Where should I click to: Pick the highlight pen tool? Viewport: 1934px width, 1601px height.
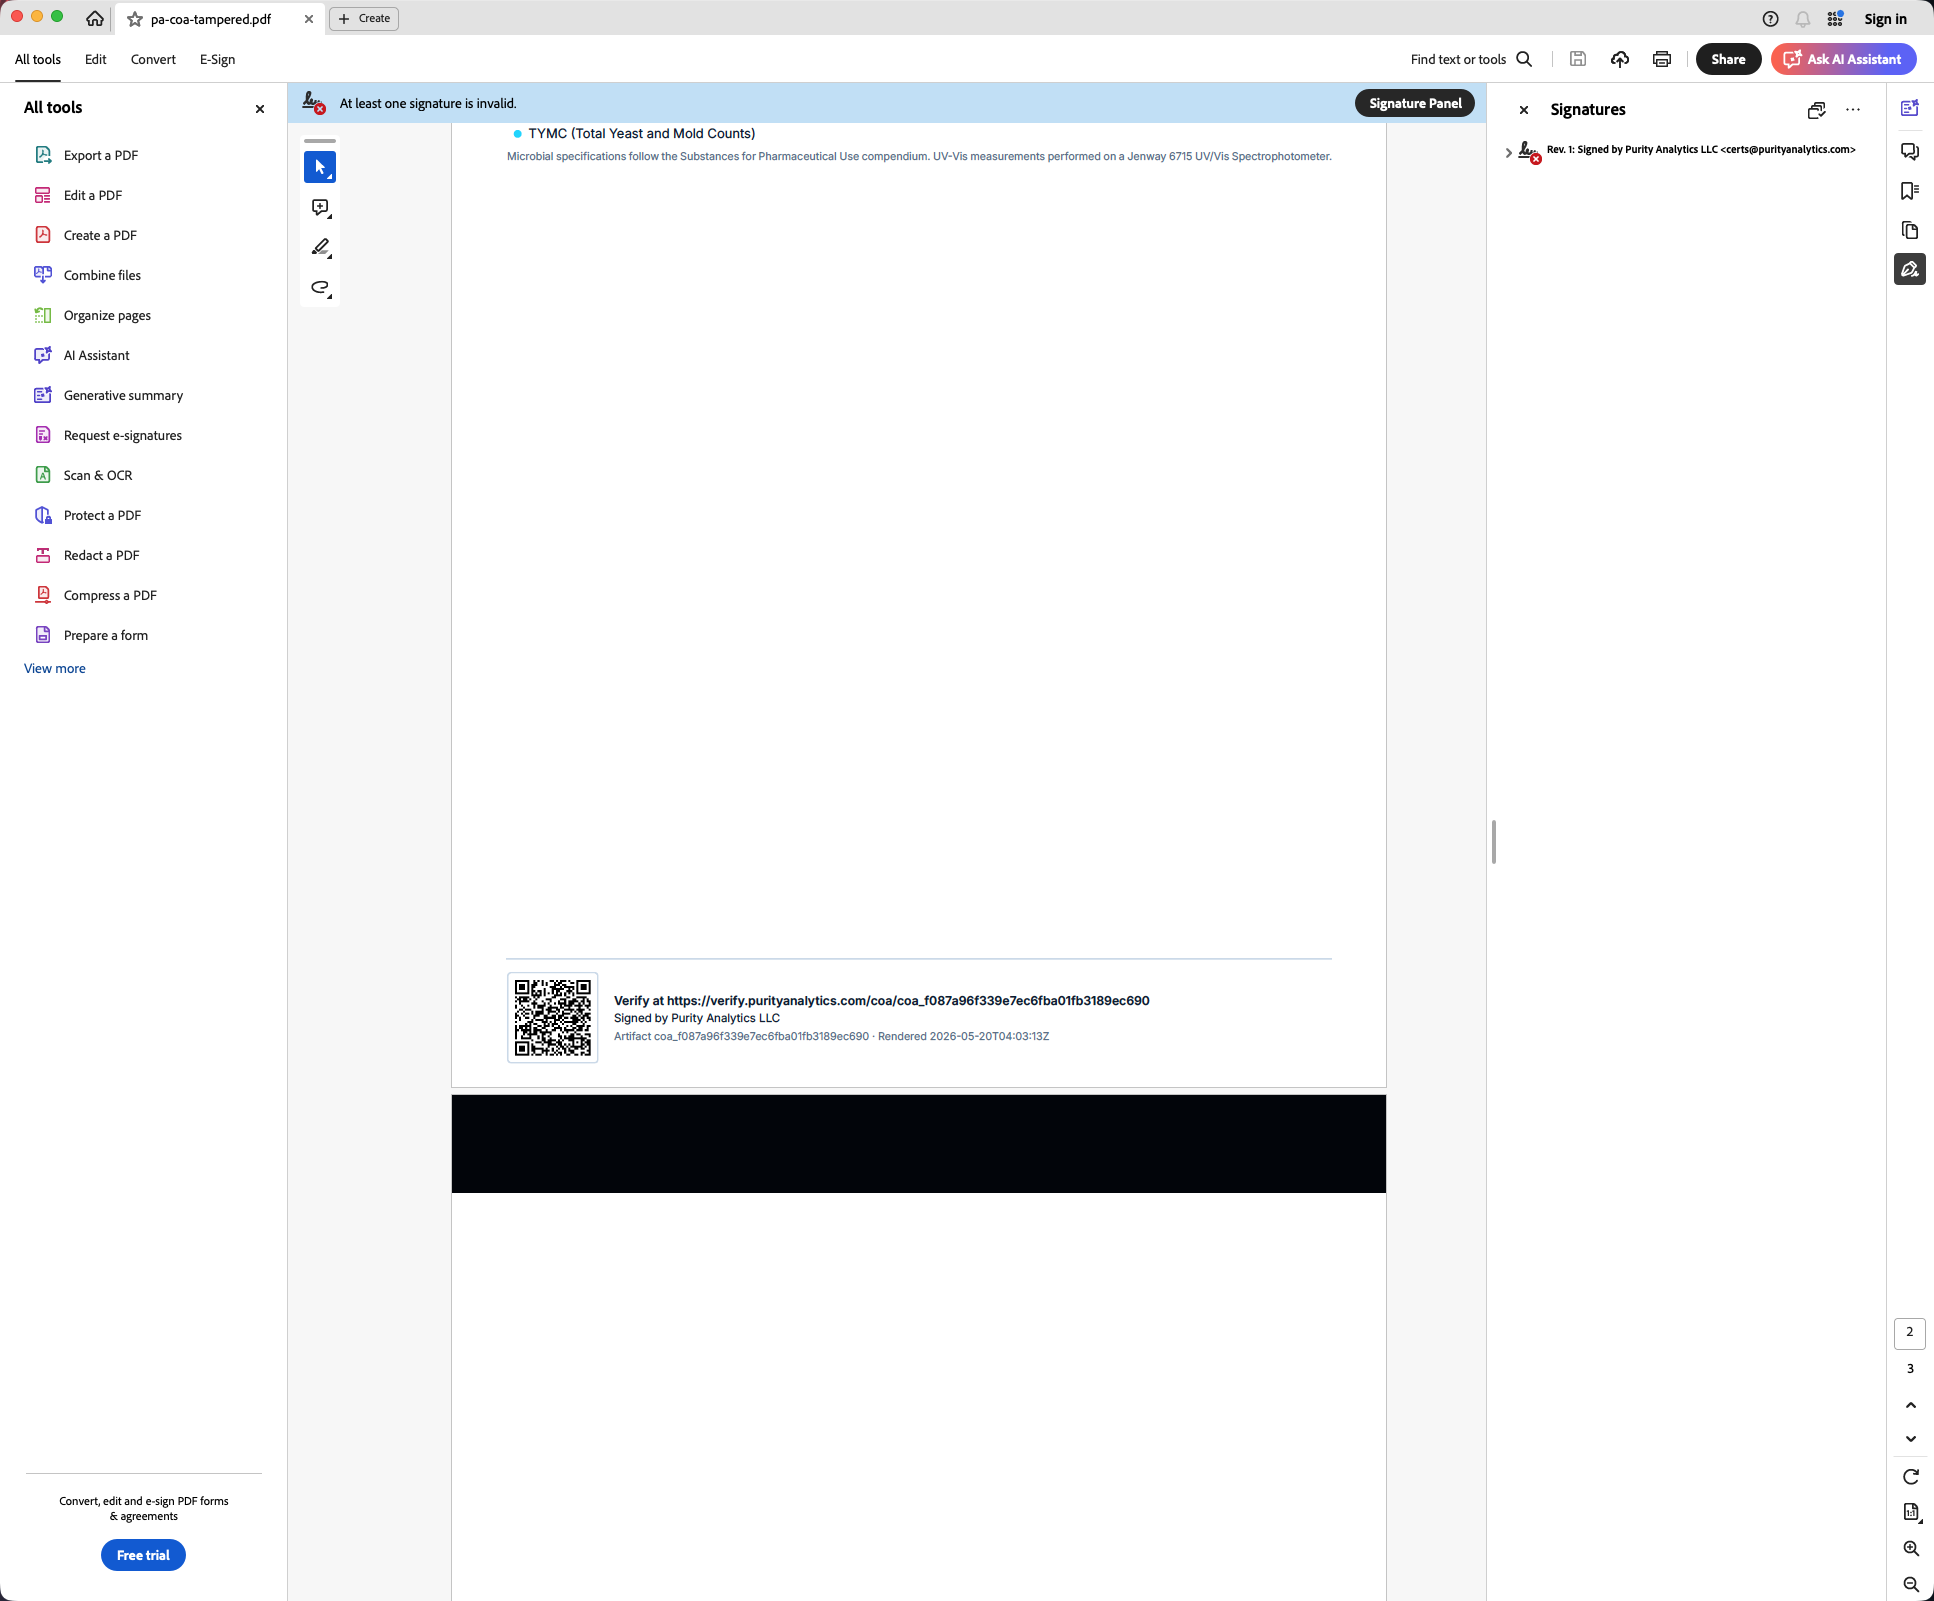(x=320, y=247)
